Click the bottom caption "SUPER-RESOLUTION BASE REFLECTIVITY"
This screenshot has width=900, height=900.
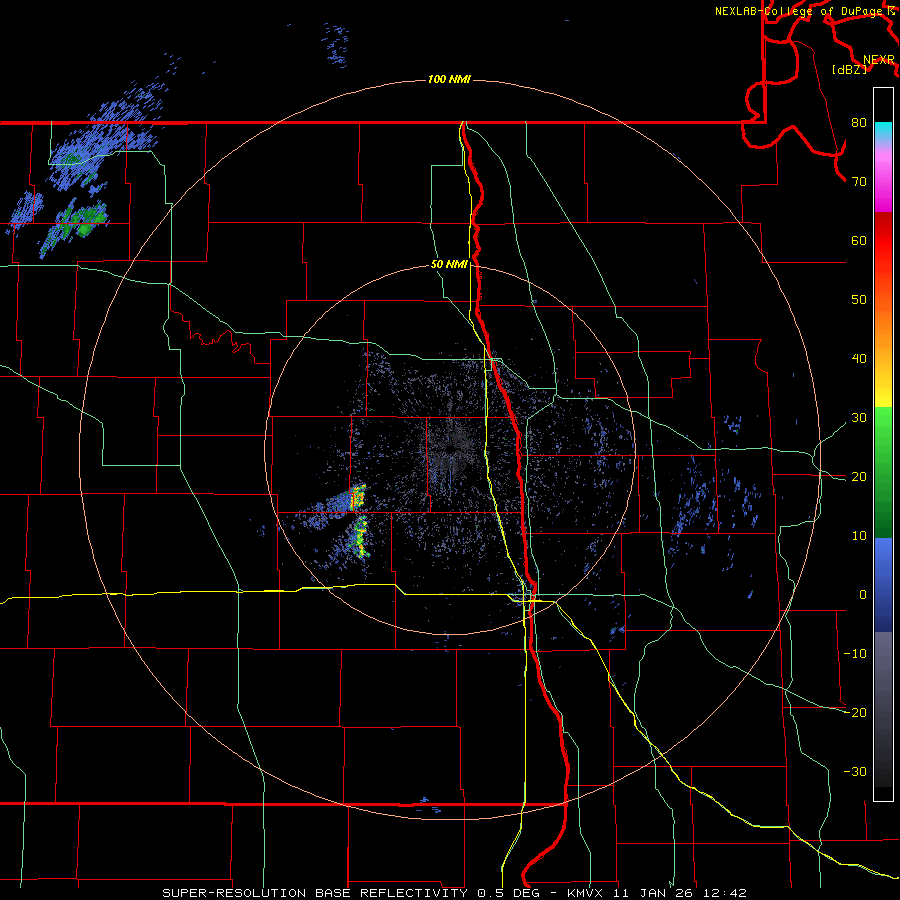[315, 893]
